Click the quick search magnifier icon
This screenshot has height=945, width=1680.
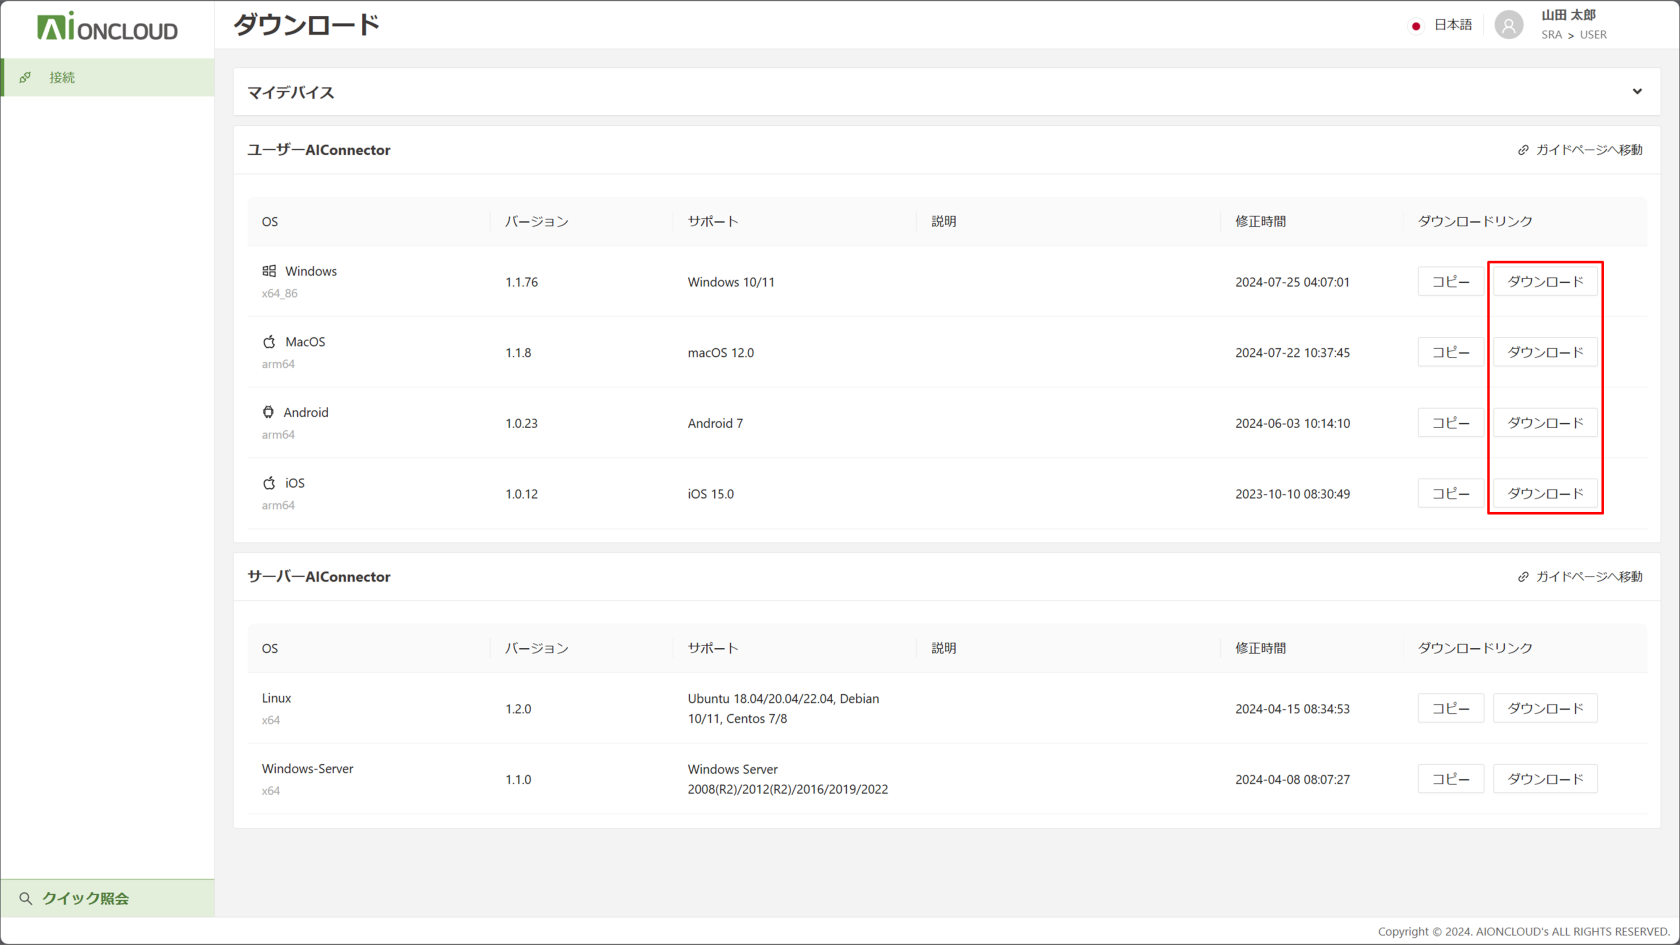point(26,899)
